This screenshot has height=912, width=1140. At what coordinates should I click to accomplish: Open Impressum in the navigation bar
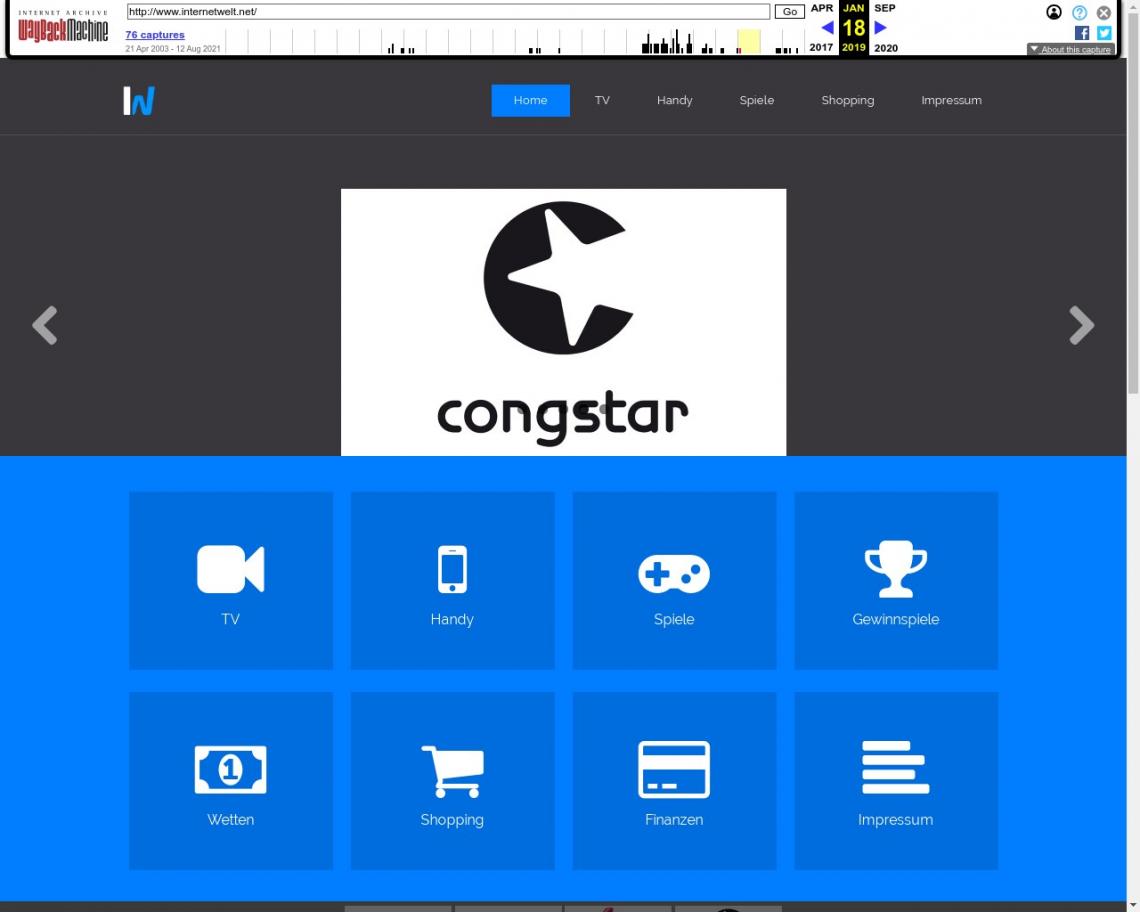pyautogui.click(x=951, y=100)
